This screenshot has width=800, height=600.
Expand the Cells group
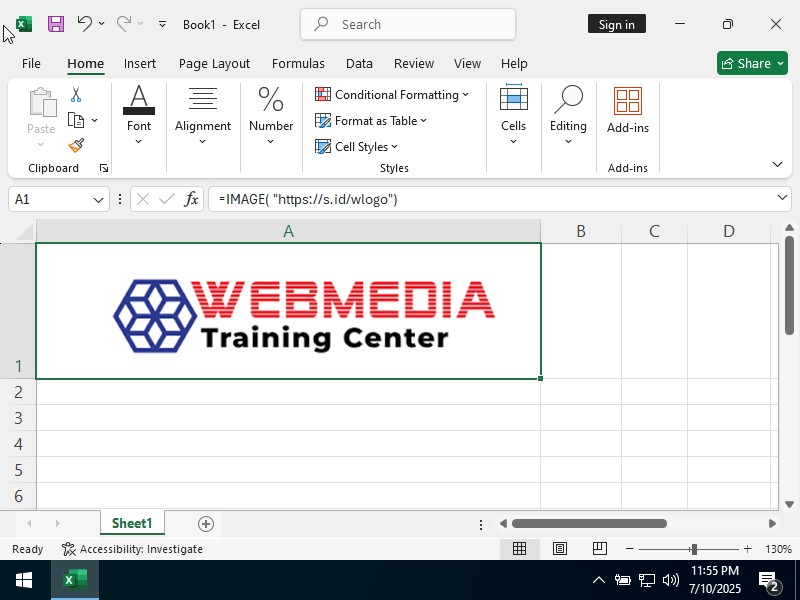(513, 115)
